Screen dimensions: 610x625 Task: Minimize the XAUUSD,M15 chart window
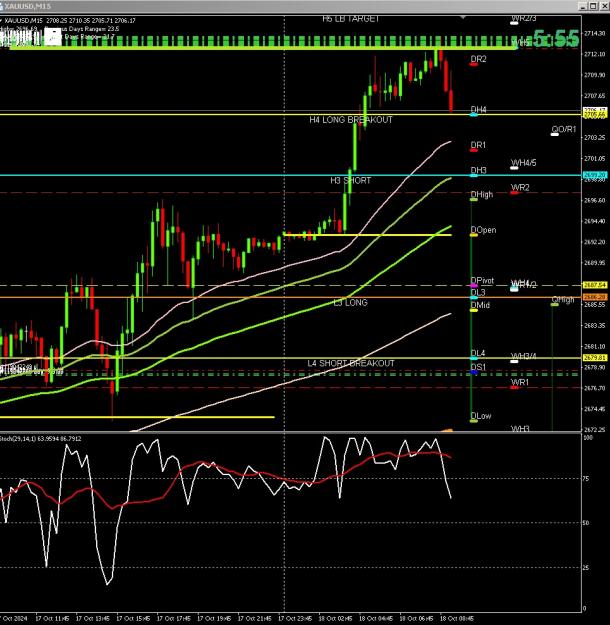pos(582,6)
